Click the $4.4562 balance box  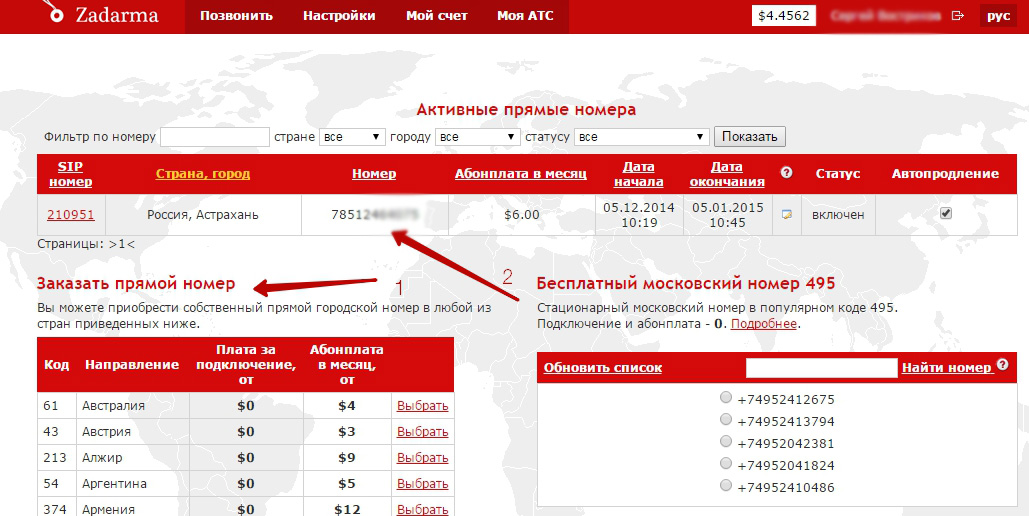784,16
